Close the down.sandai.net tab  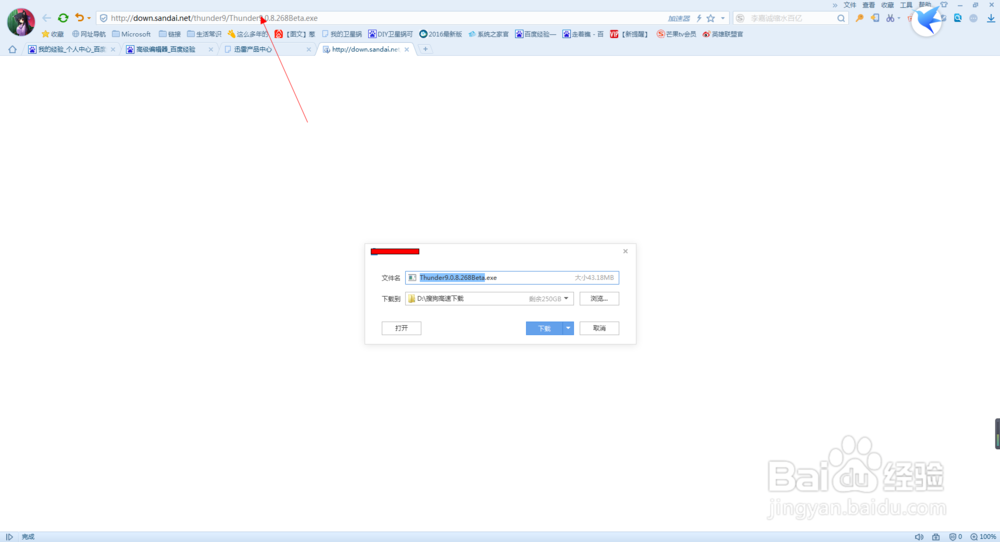coord(407,49)
